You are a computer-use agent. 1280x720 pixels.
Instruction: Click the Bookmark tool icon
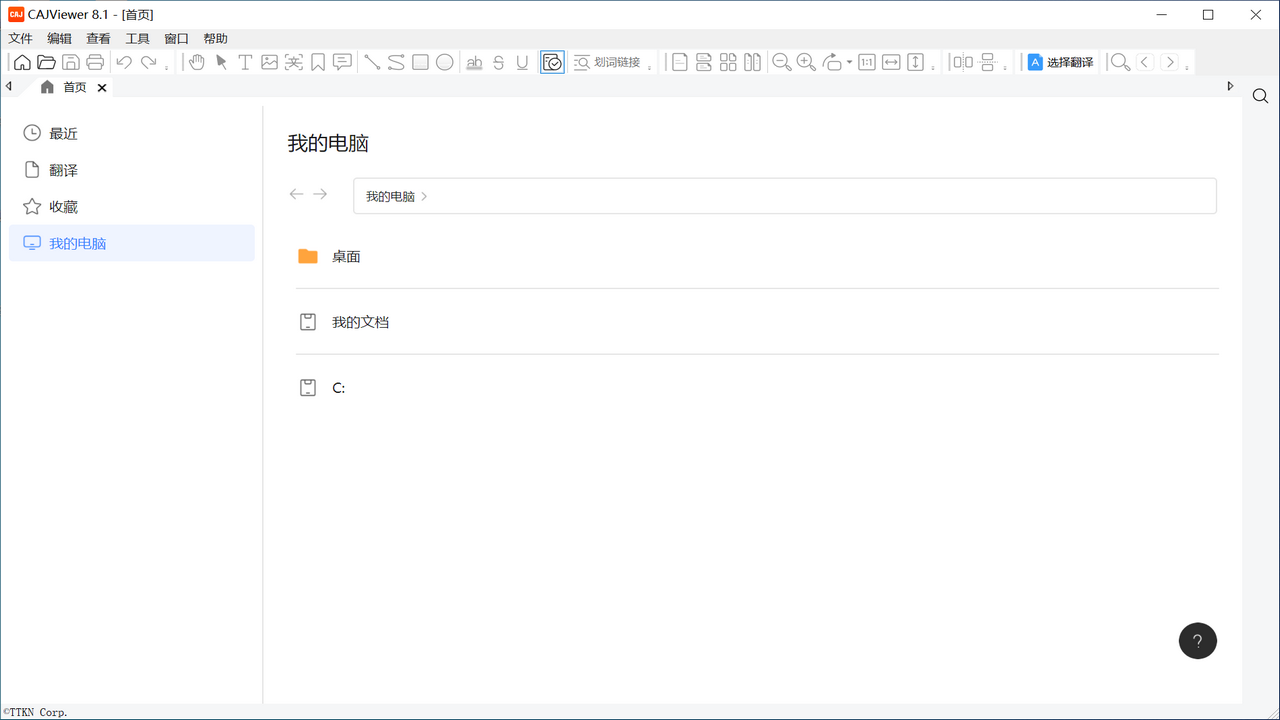[318, 62]
